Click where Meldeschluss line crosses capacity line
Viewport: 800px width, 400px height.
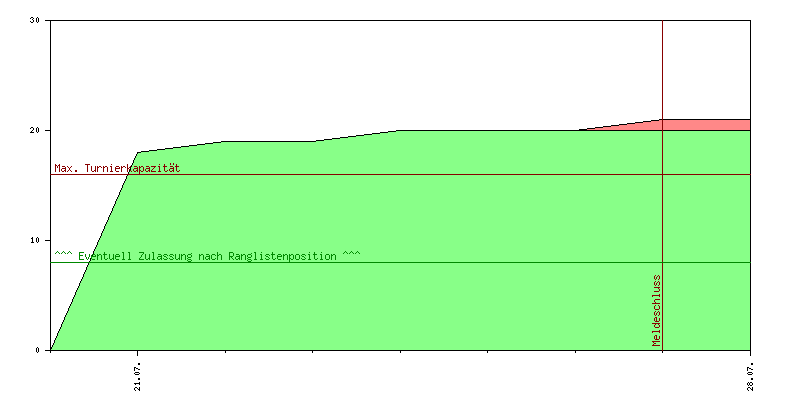(x=662, y=174)
